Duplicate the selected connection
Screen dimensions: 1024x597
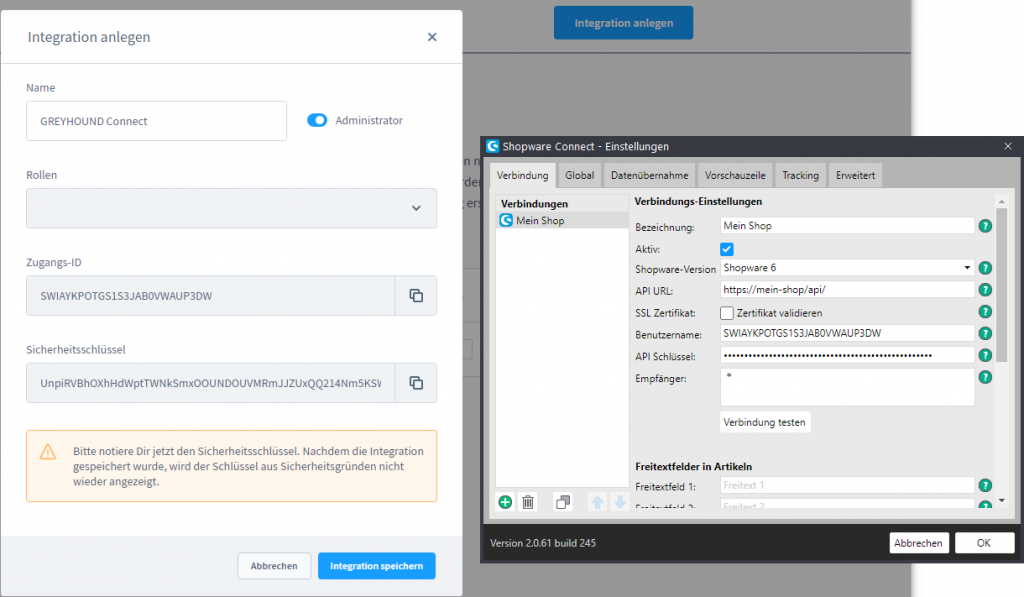click(x=562, y=502)
